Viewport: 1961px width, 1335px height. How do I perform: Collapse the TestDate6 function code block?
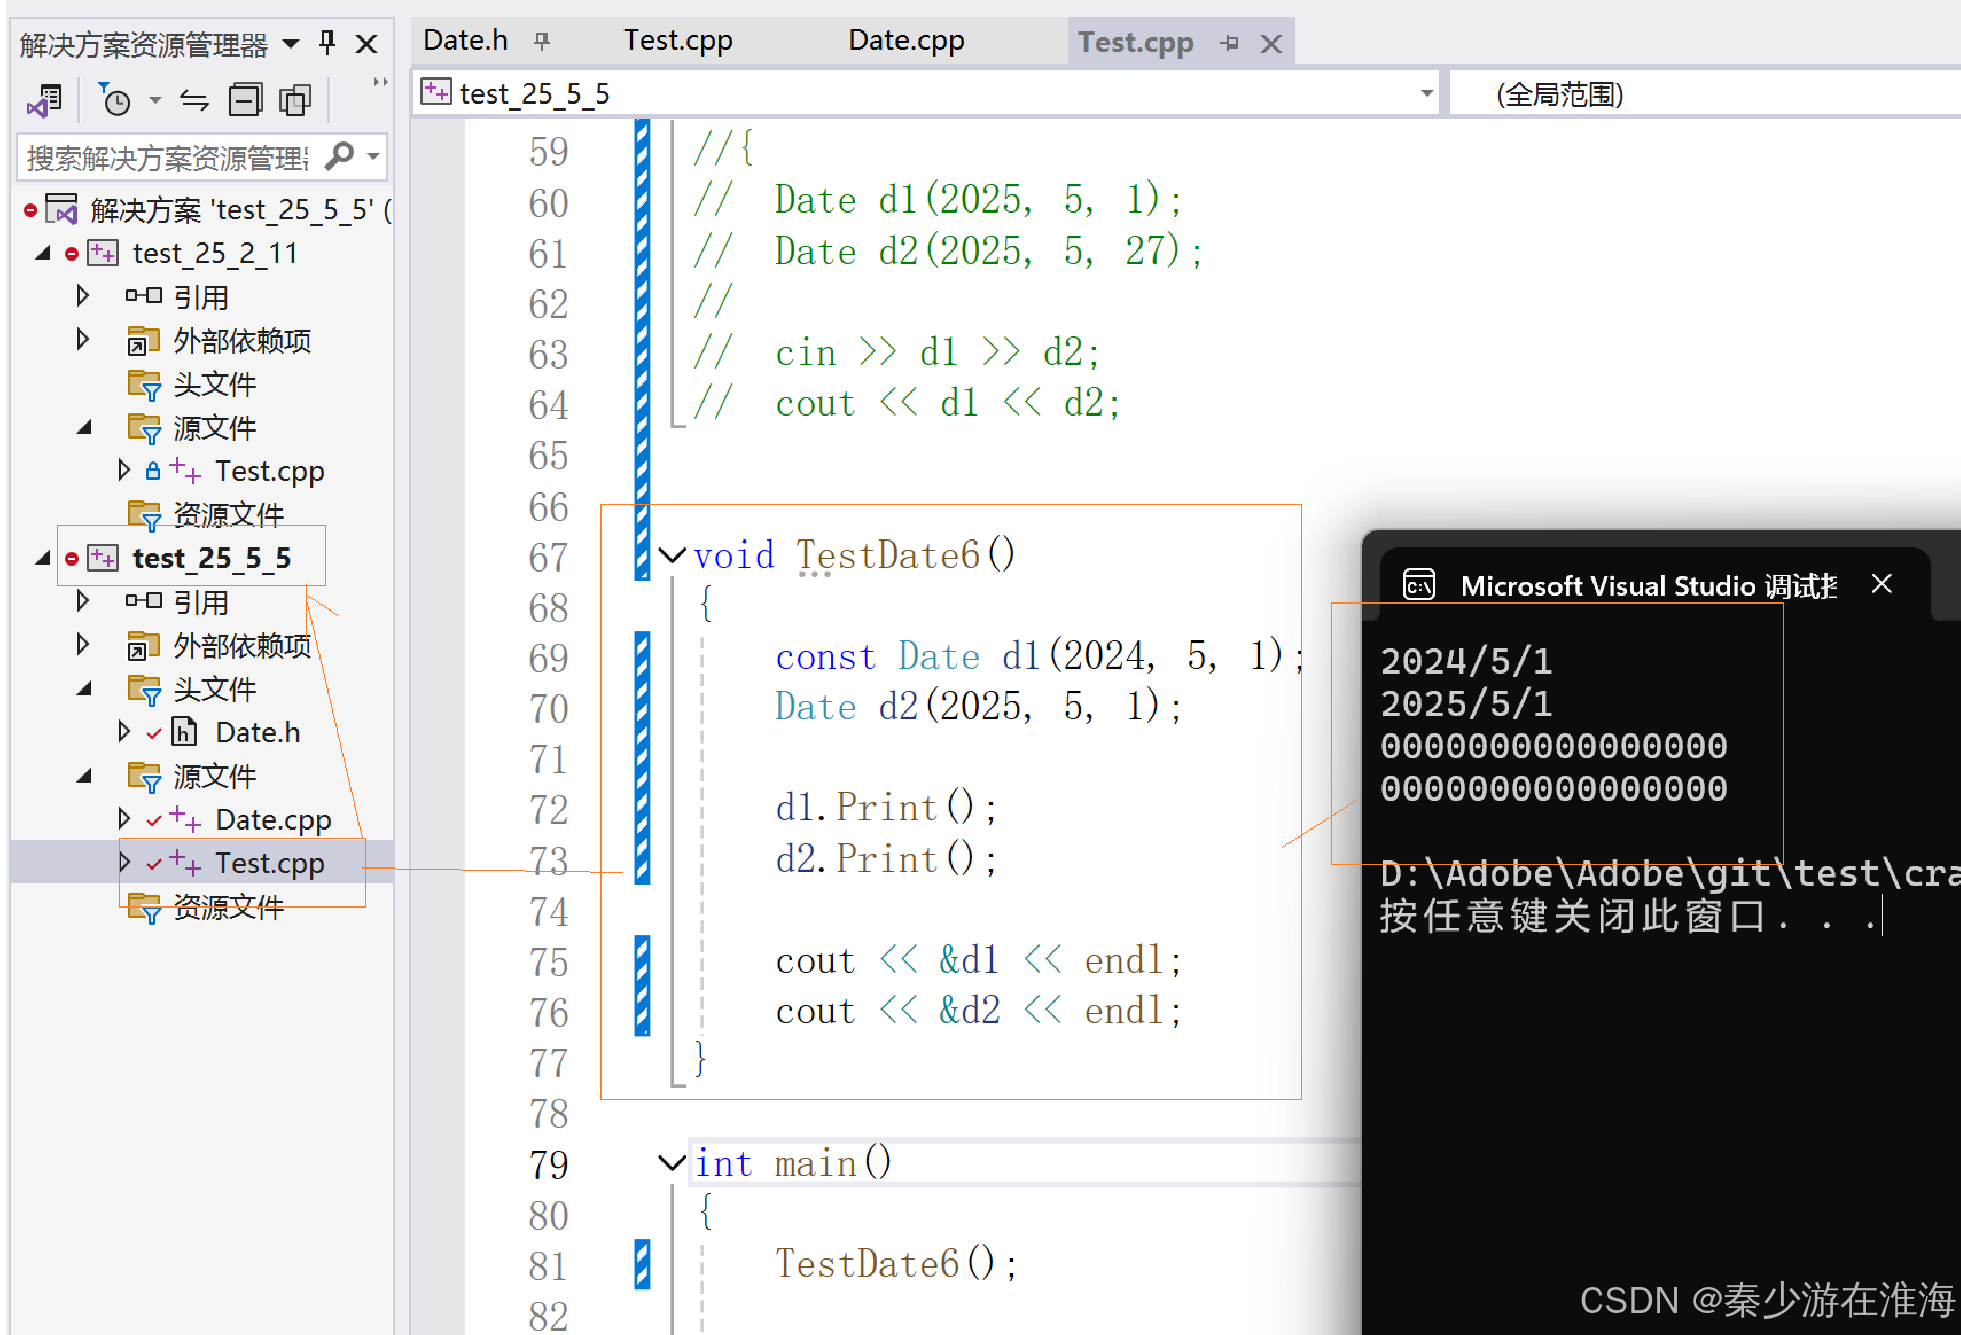coord(672,555)
